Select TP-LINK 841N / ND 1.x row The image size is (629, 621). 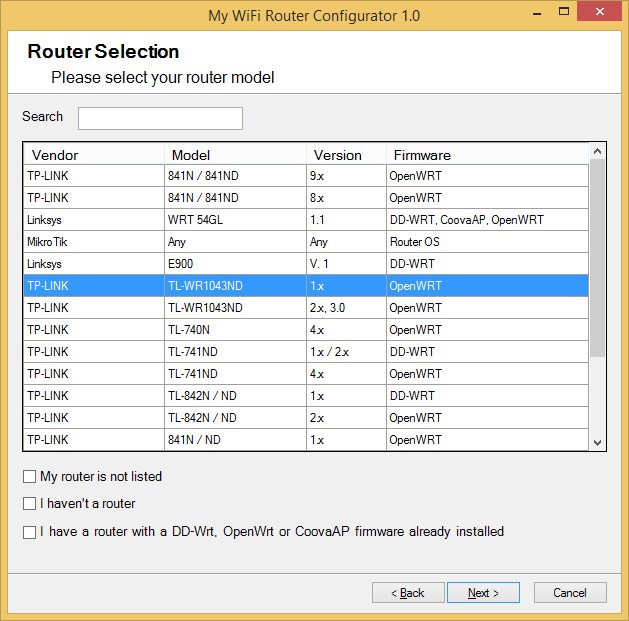coord(306,440)
